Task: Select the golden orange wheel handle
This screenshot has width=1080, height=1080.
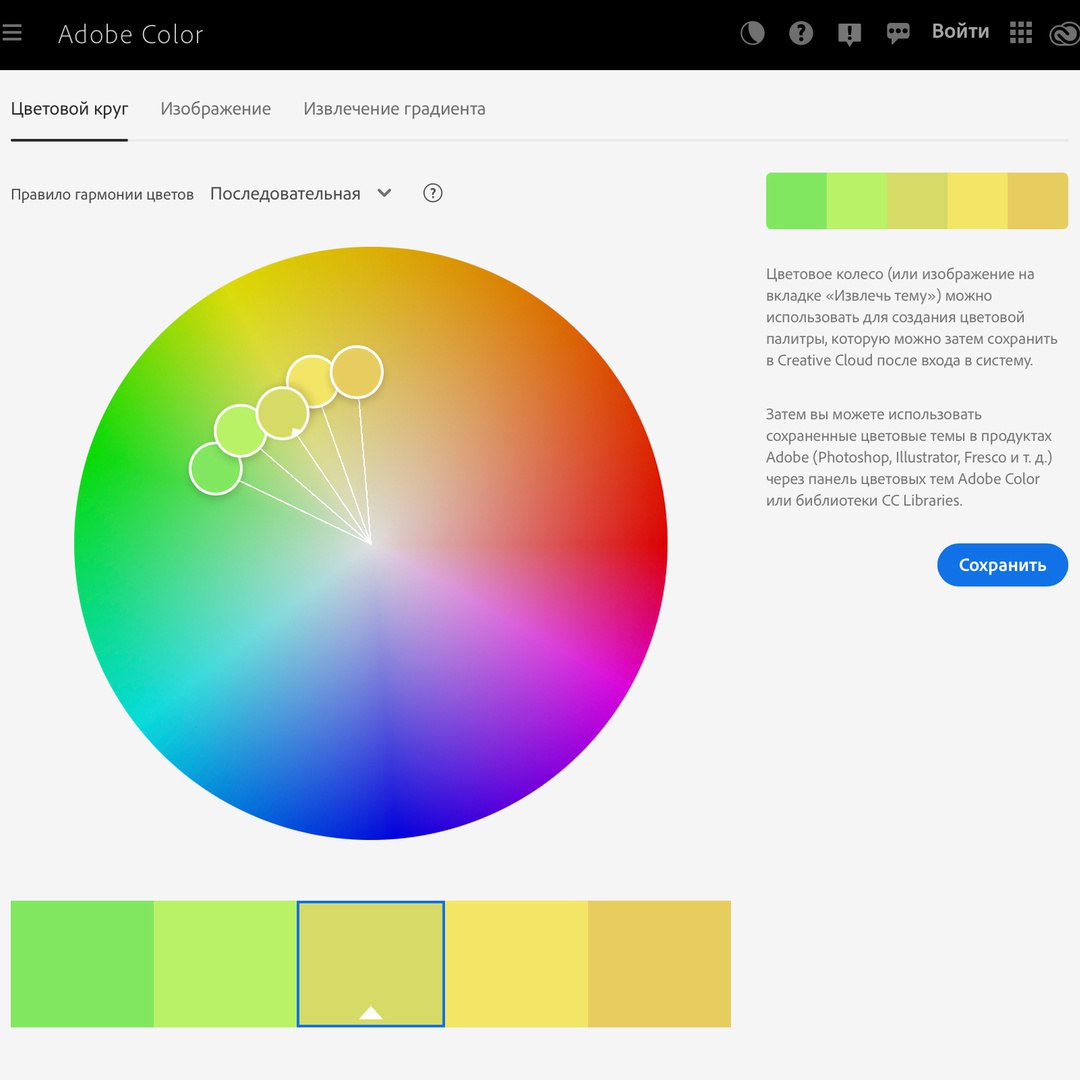Action: (x=357, y=372)
